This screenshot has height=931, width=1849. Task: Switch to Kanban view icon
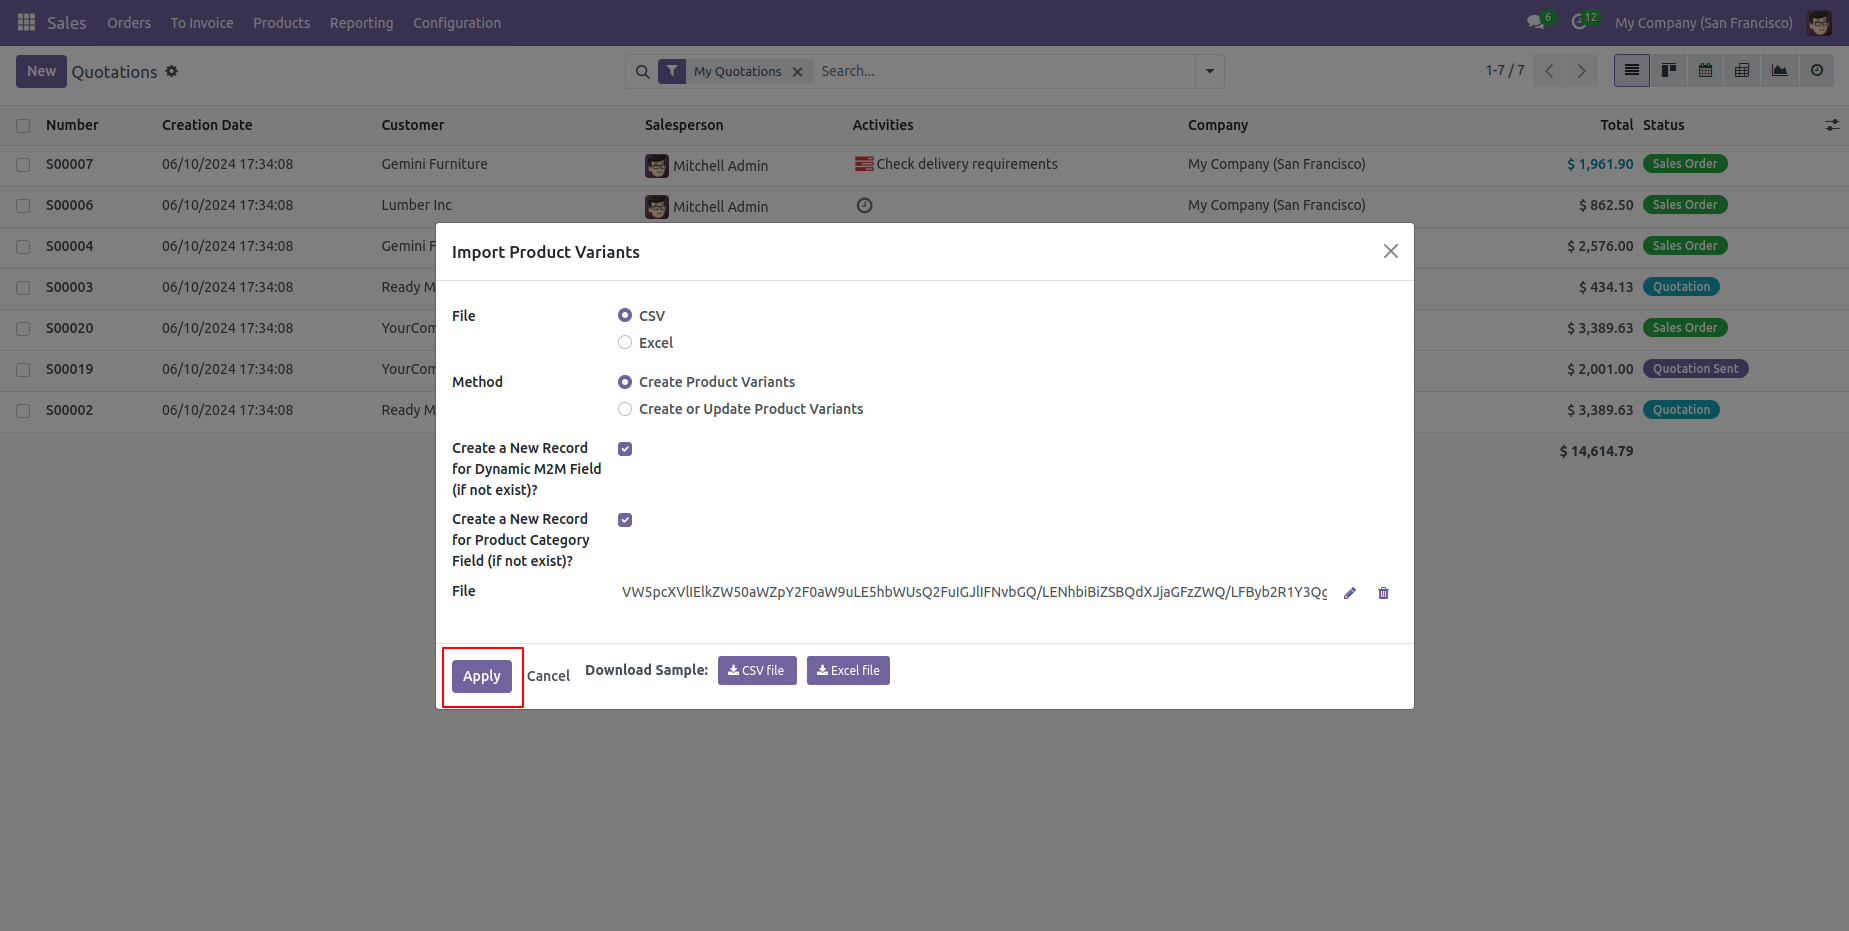click(x=1668, y=71)
